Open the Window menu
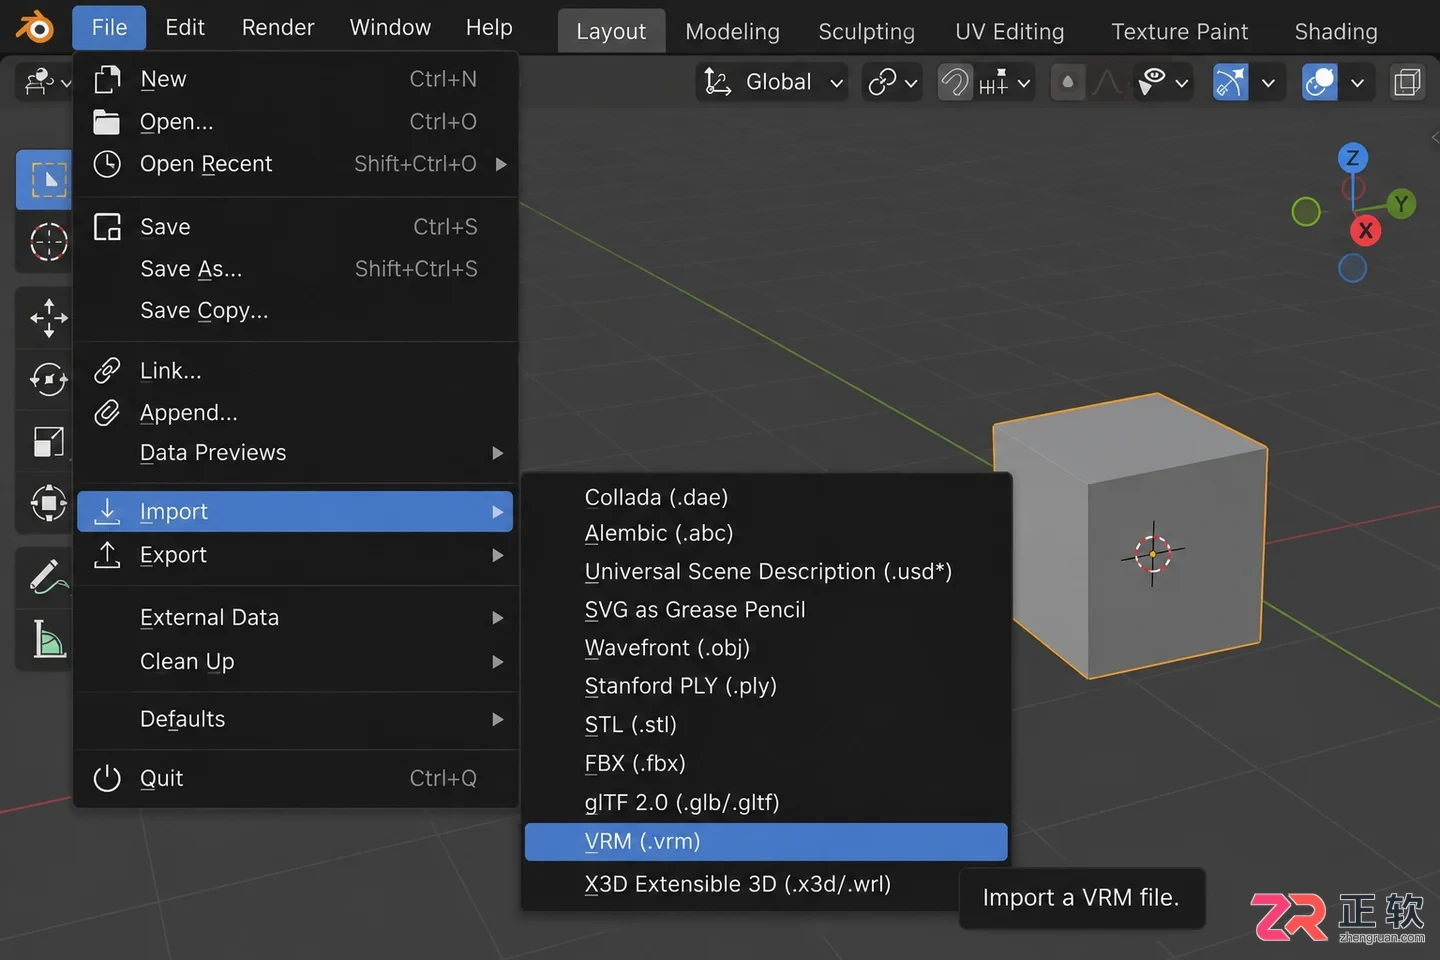The image size is (1440, 960). point(390,27)
